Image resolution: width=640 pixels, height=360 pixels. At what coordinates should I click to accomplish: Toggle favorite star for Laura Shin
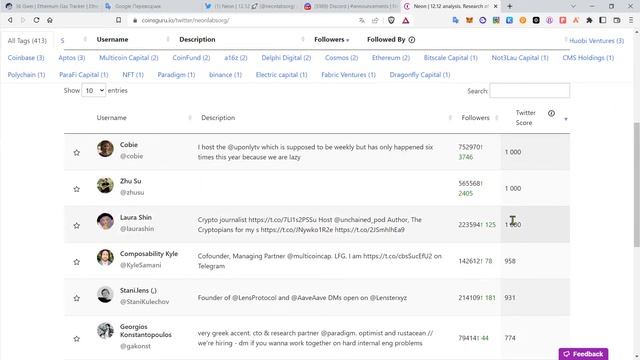click(x=76, y=225)
